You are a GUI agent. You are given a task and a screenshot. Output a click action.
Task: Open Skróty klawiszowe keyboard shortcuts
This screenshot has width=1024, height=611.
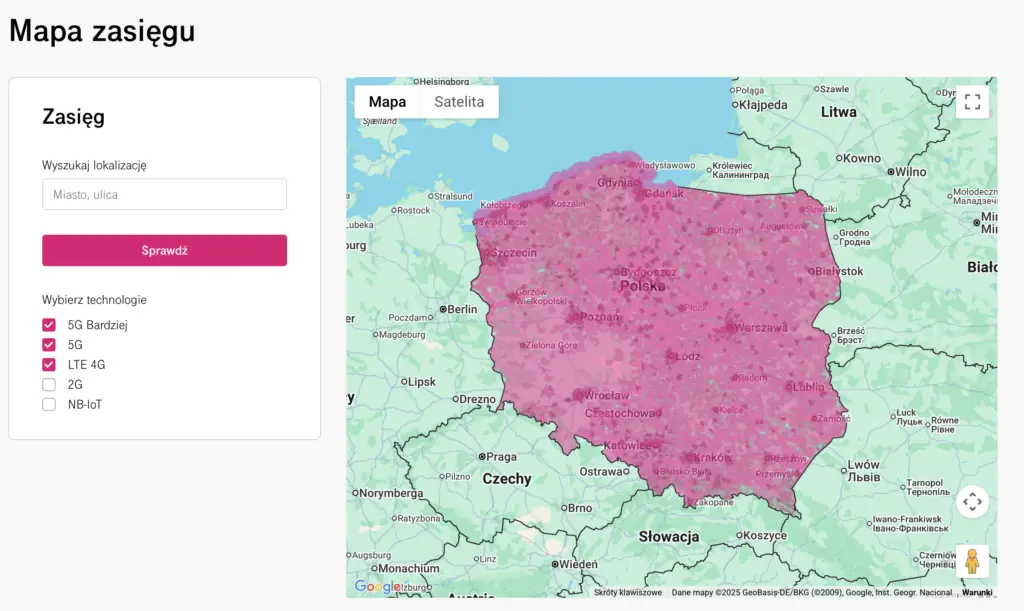628,592
